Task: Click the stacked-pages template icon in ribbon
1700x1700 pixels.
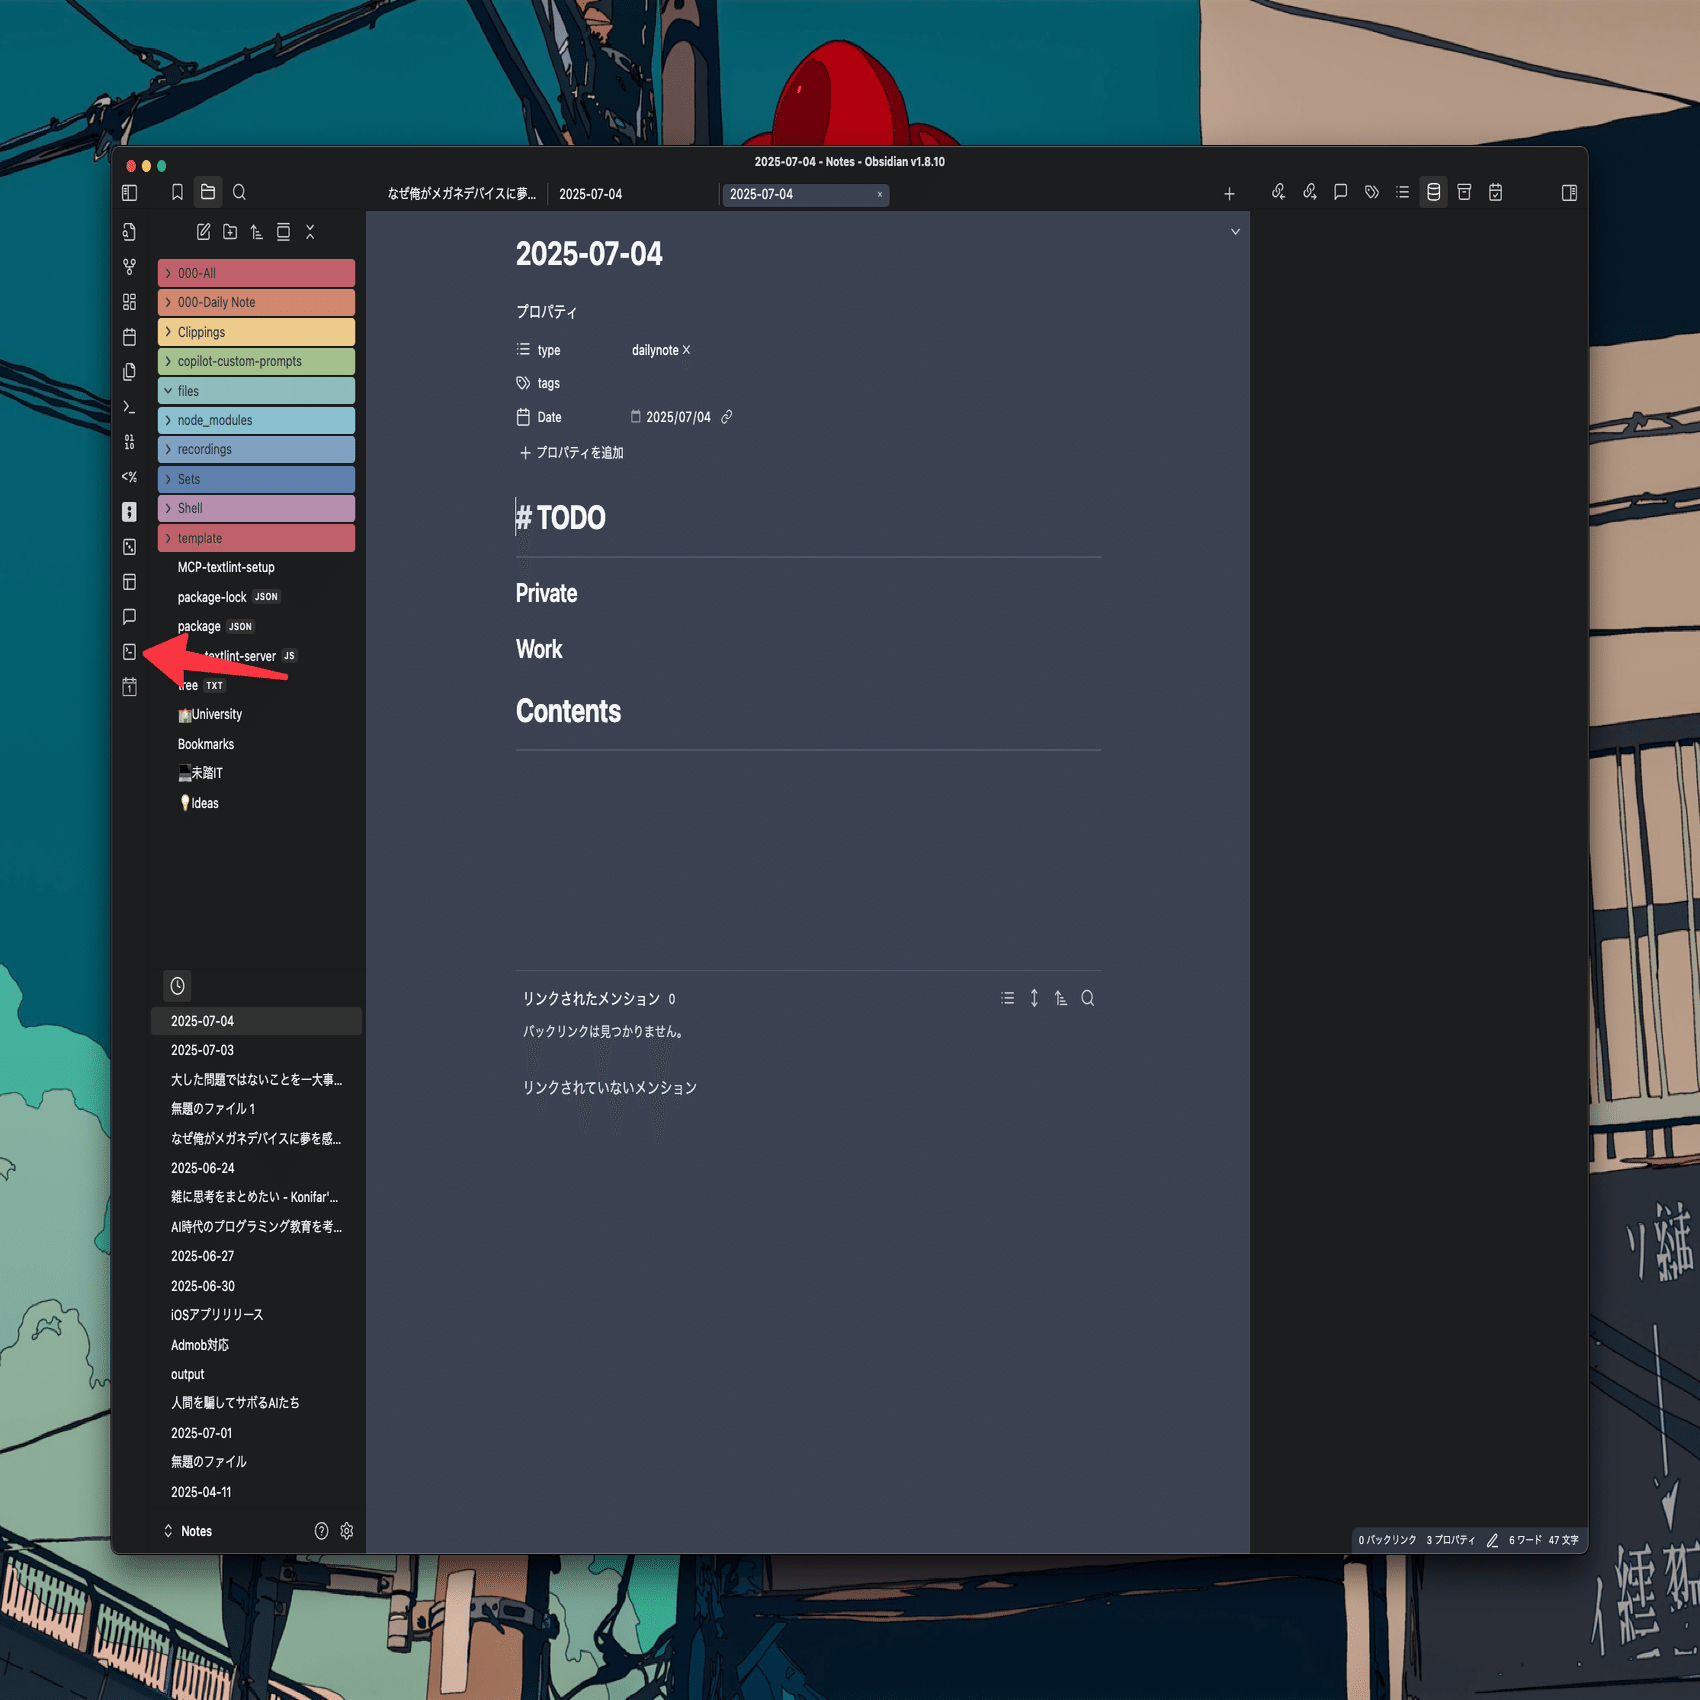Action: tap(129, 372)
